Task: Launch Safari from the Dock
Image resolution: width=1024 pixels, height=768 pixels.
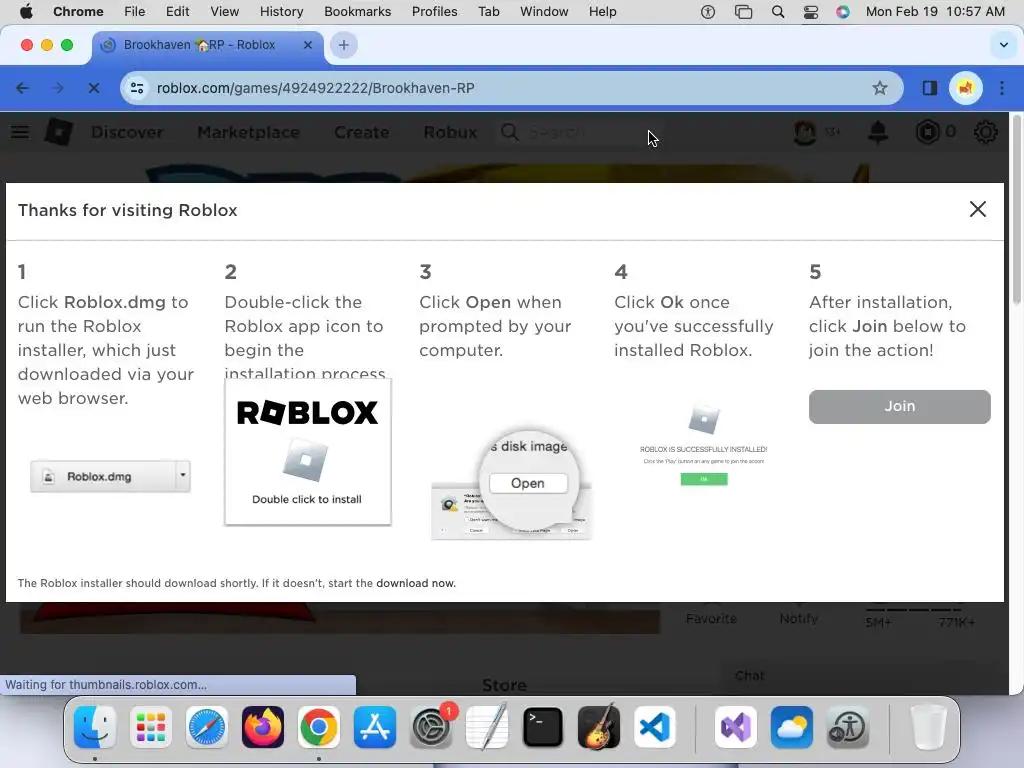Action: pos(207,727)
